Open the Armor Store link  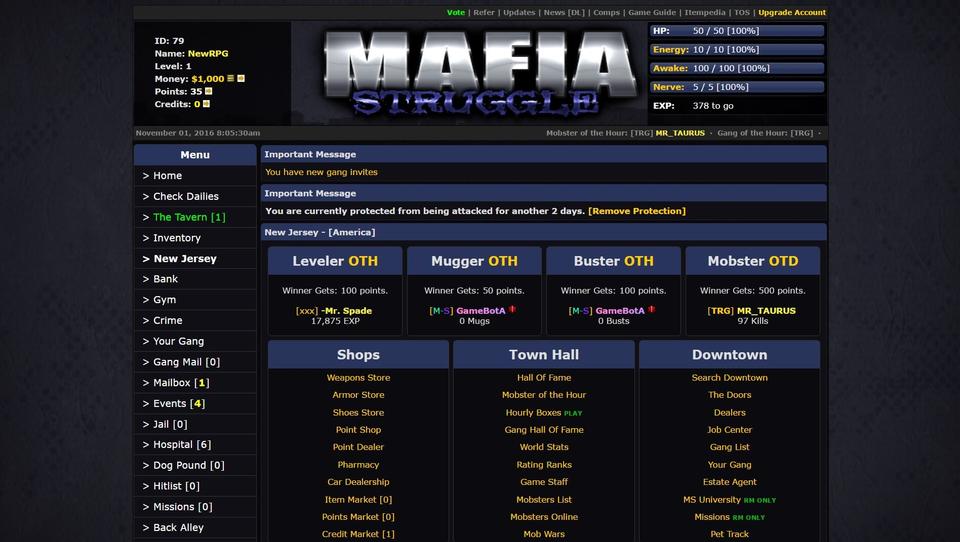pyautogui.click(x=358, y=395)
